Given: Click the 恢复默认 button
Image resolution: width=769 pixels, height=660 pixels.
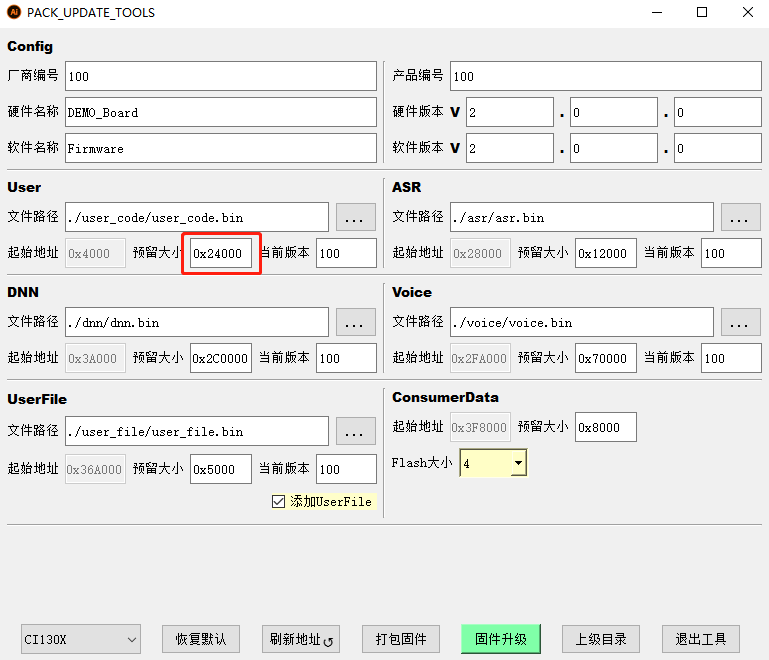Looking at the screenshot, I should [201, 639].
